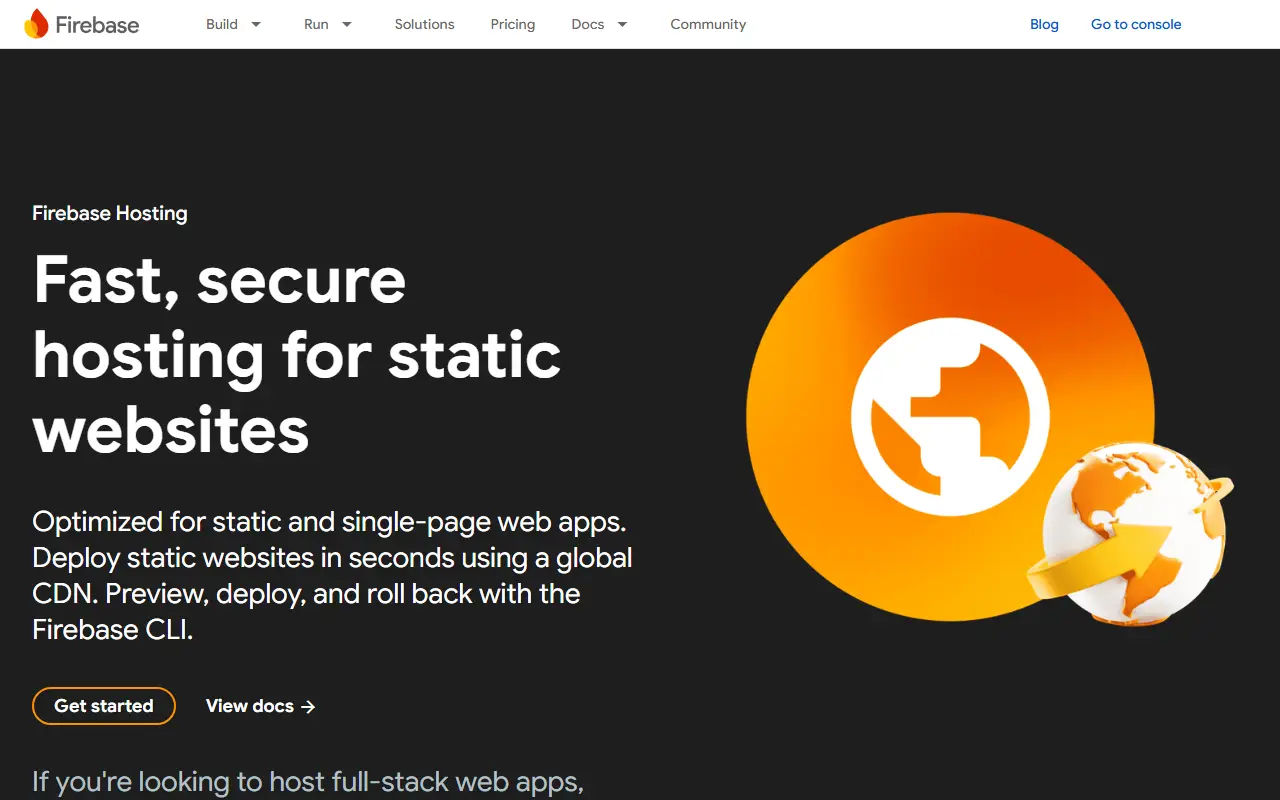Viewport: 1280px width, 800px height.
Task: Open the Community page
Action: point(708,24)
